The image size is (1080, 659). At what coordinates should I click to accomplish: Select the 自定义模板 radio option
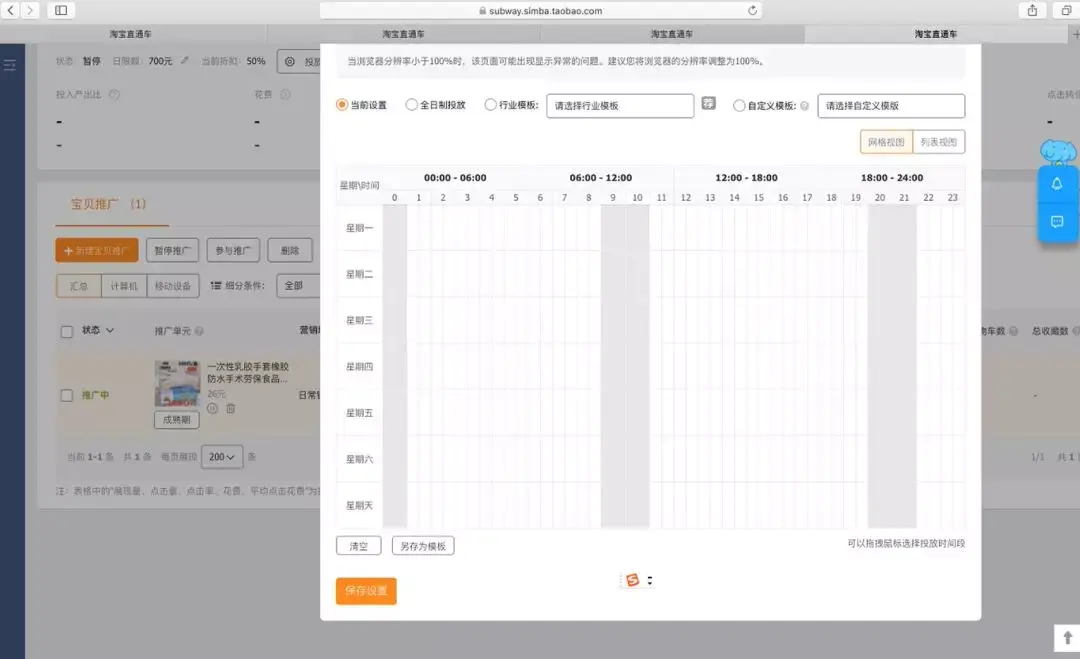pyautogui.click(x=738, y=106)
